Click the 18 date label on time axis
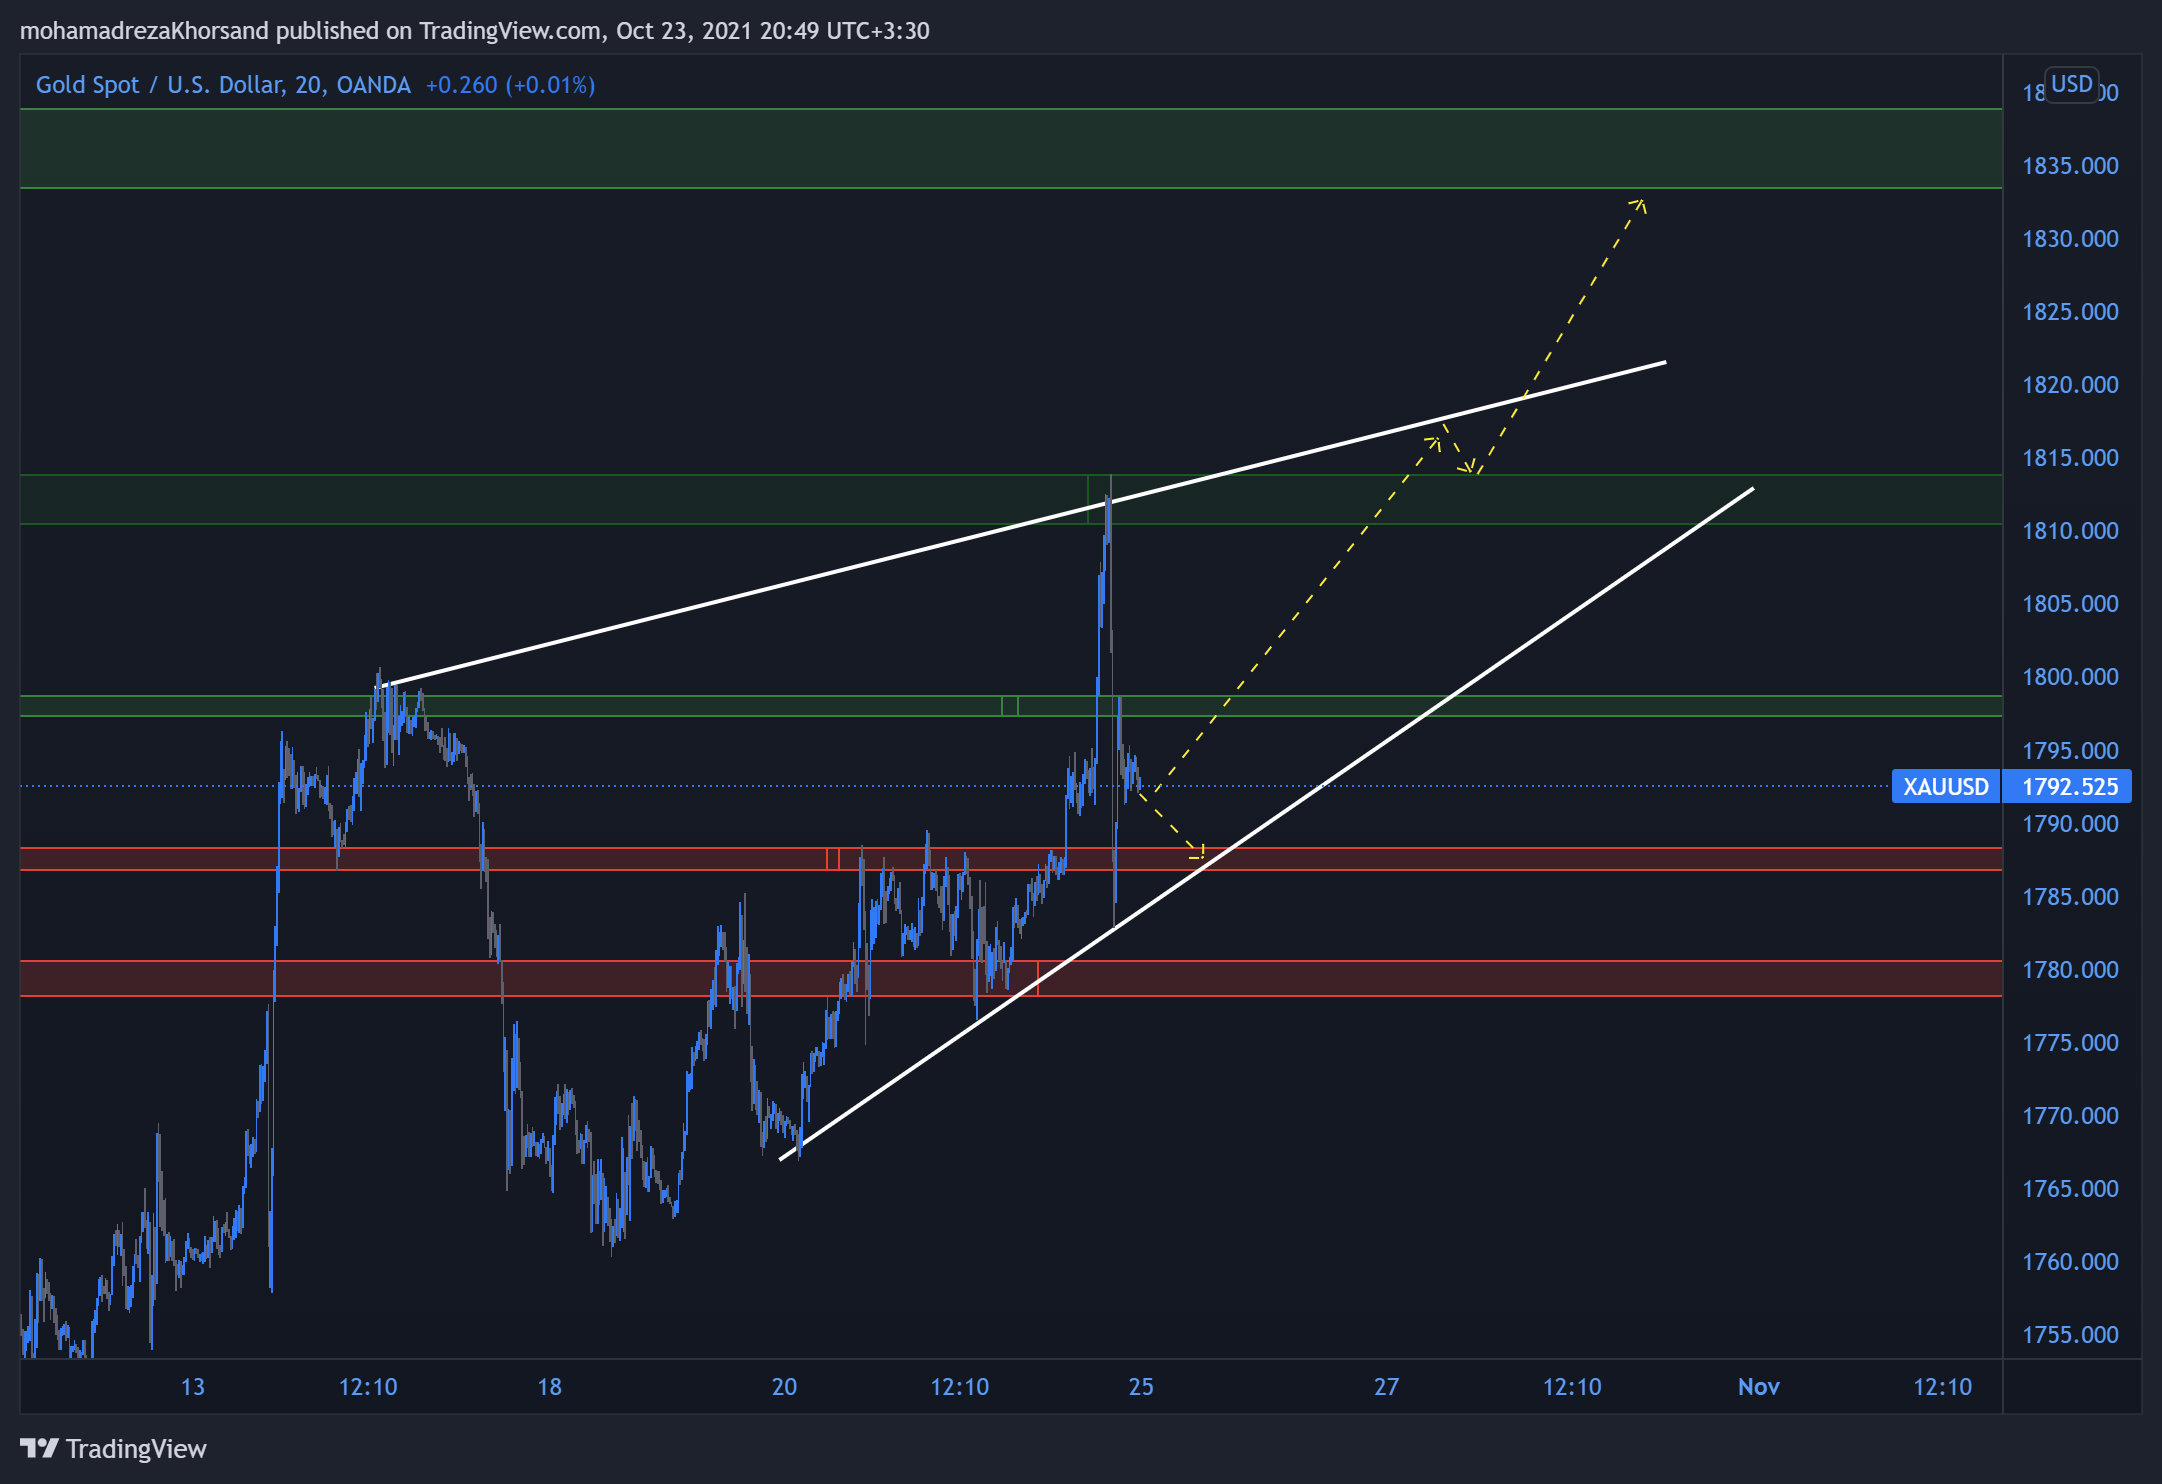2162x1484 pixels. click(x=549, y=1387)
